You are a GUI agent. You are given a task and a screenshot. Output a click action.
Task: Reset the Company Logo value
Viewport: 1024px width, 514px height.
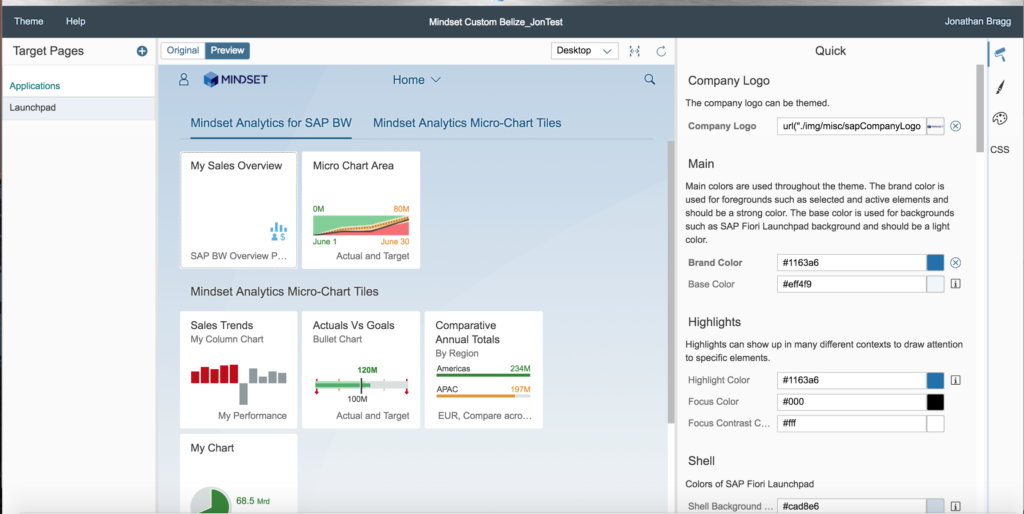click(x=955, y=126)
